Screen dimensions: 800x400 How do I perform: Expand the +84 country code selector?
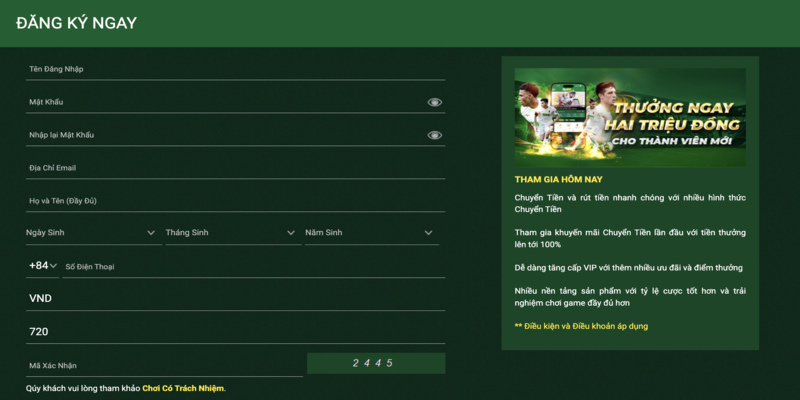pos(42,266)
